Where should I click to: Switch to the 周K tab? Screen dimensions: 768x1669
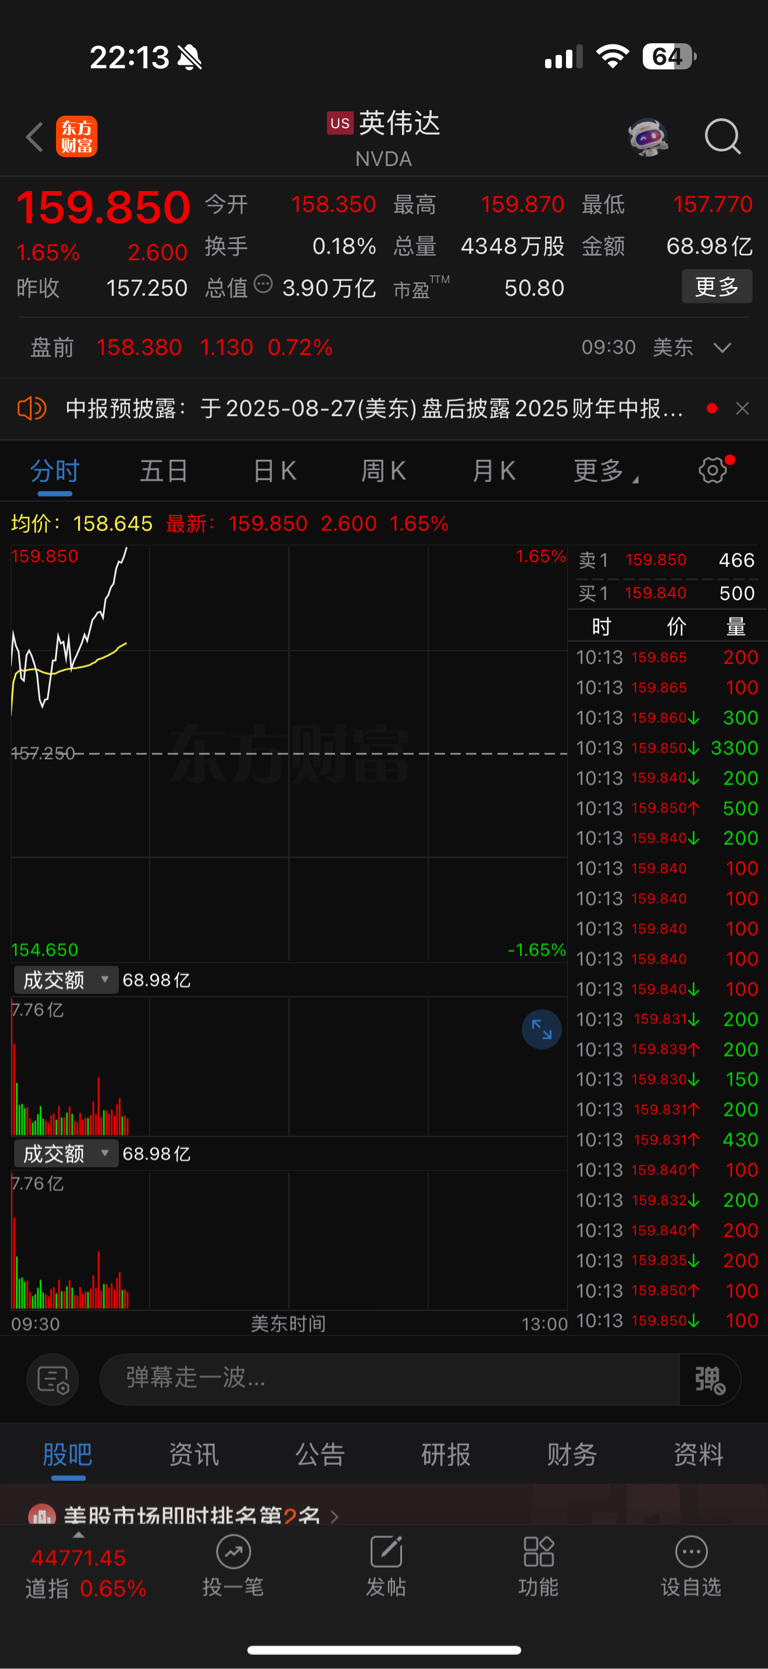(383, 471)
